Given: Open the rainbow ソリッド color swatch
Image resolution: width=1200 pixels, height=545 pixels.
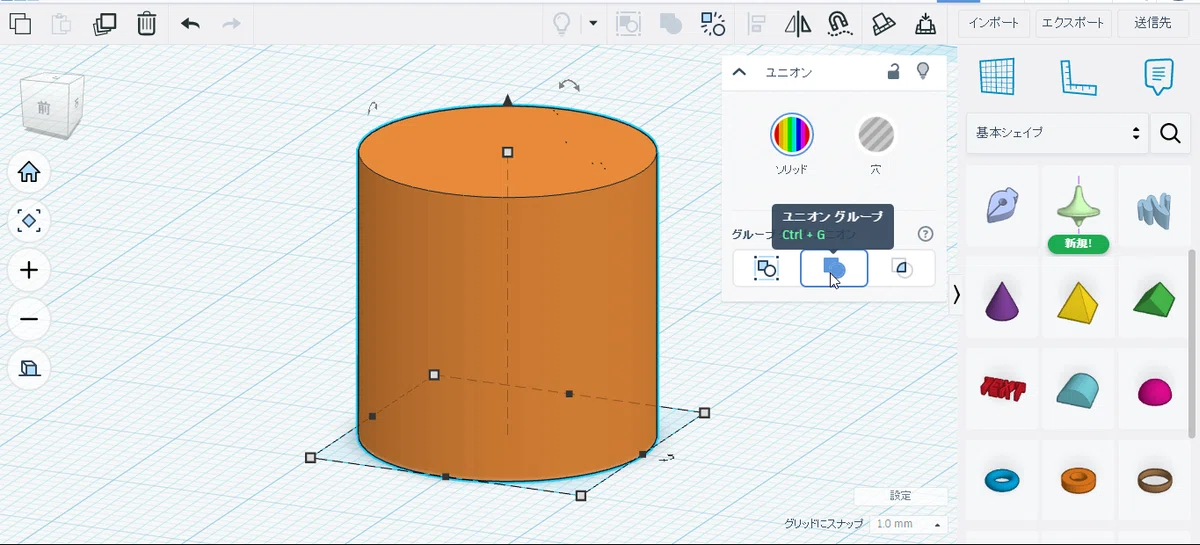Looking at the screenshot, I should pyautogui.click(x=791, y=134).
